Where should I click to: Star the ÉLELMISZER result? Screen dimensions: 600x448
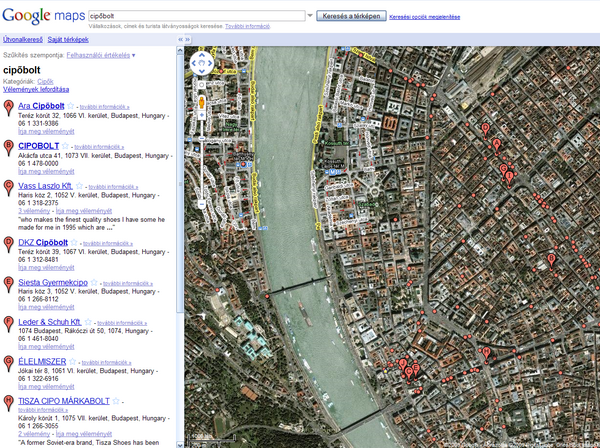pos(72,362)
